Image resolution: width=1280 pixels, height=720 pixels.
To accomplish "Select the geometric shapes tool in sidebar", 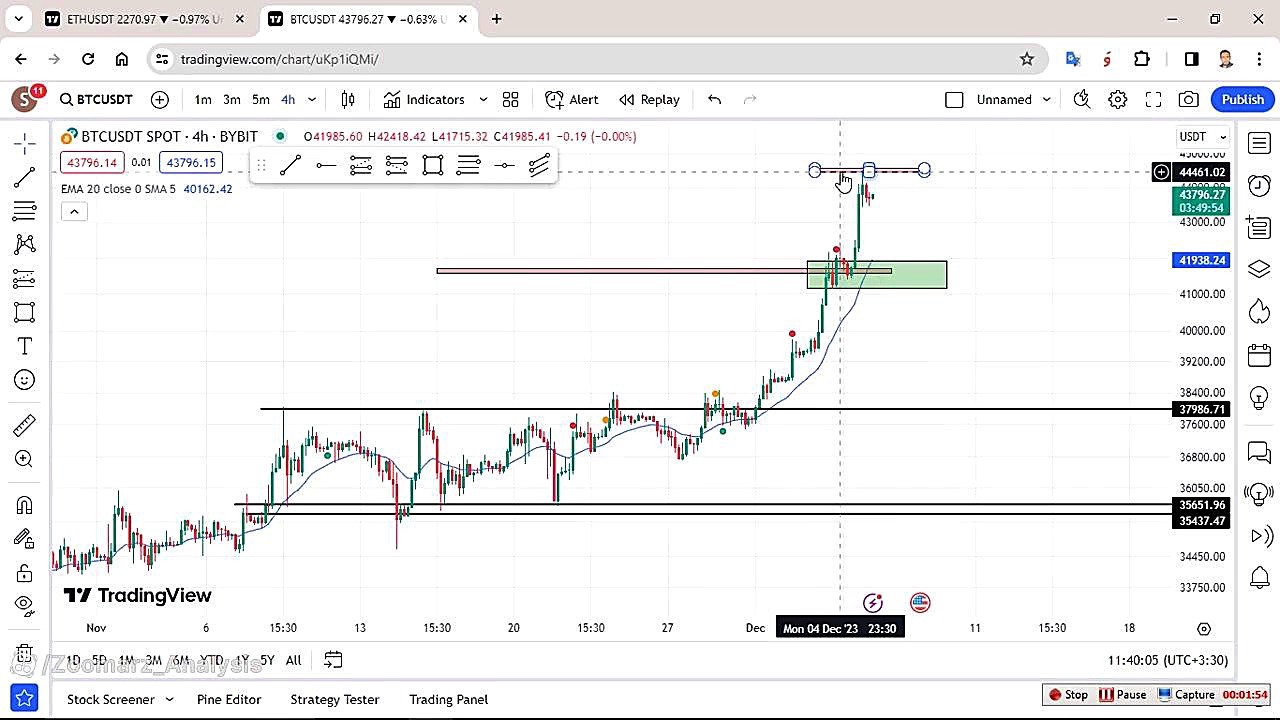I will (x=25, y=312).
